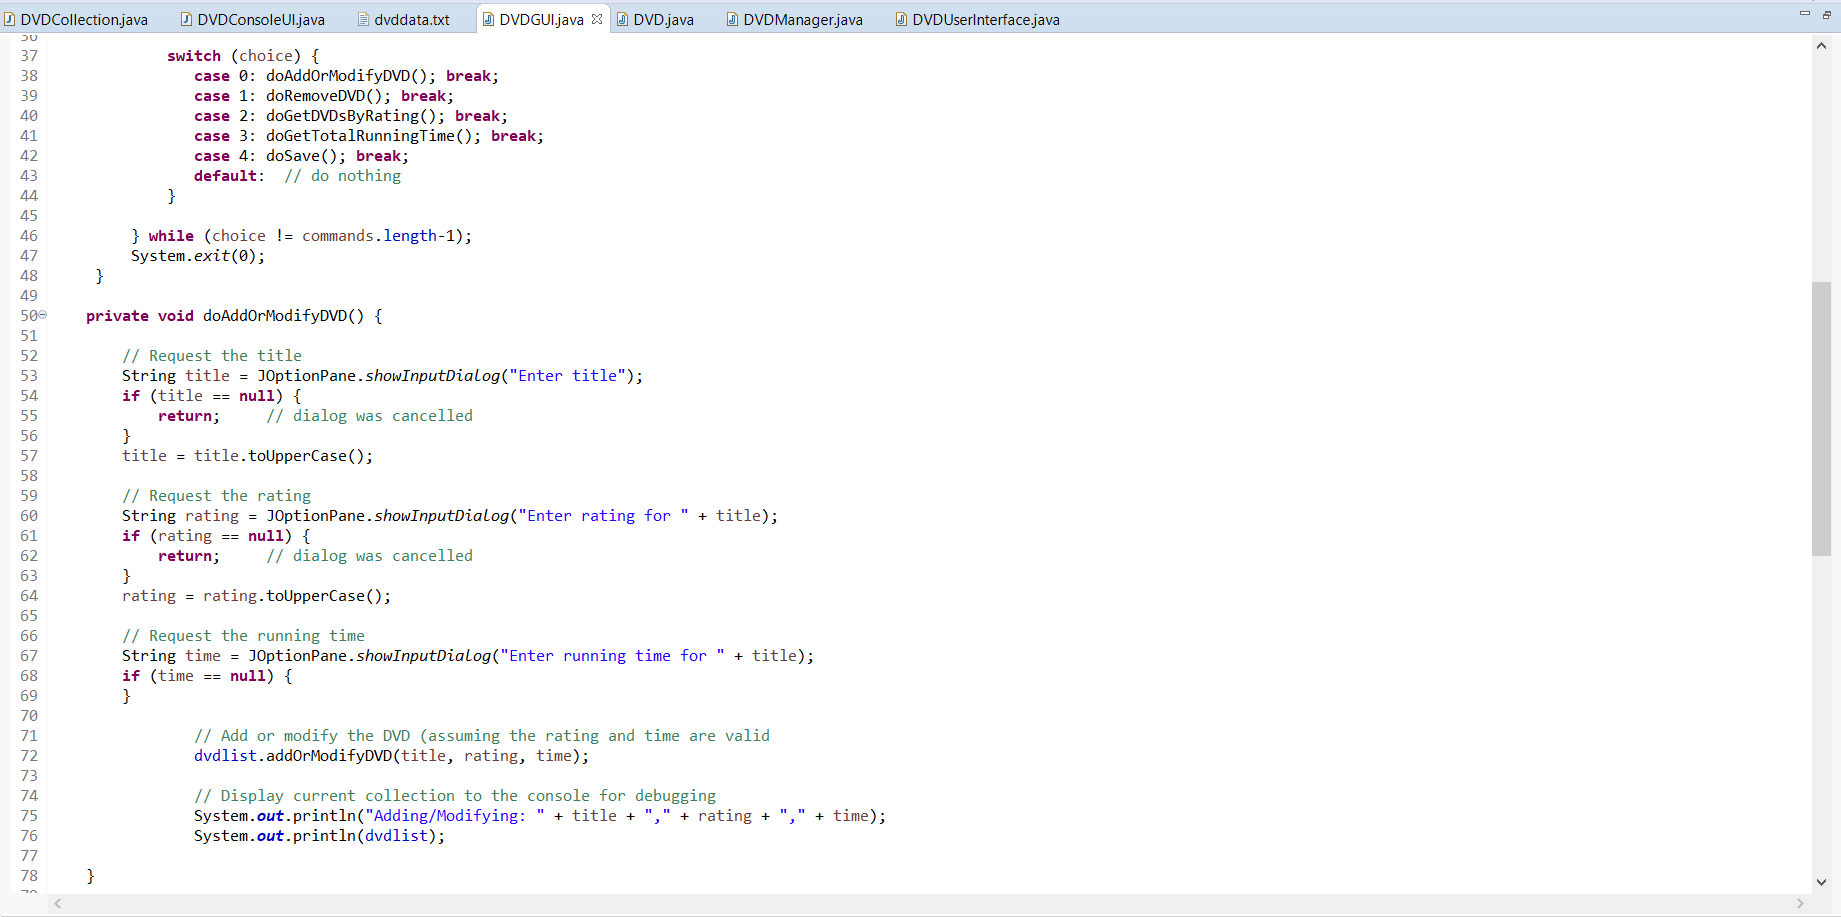This screenshot has height=917, width=1841.
Task: Open the DVDCollection.java tab
Action: coord(85,18)
